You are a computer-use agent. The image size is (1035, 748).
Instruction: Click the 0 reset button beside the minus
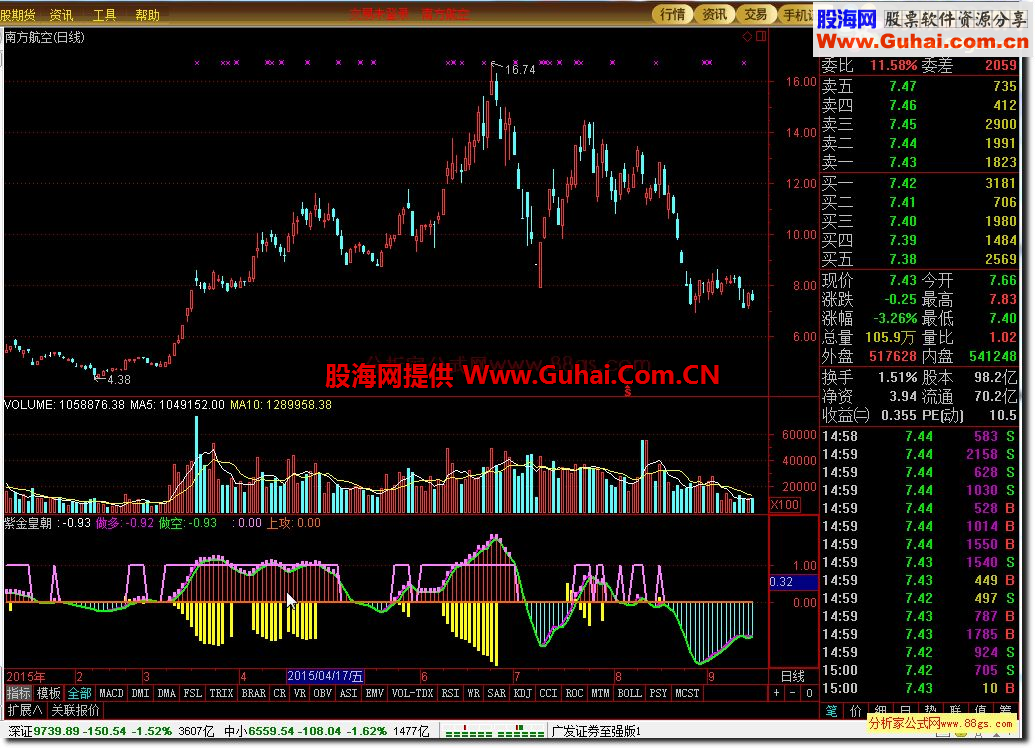[x=809, y=693]
